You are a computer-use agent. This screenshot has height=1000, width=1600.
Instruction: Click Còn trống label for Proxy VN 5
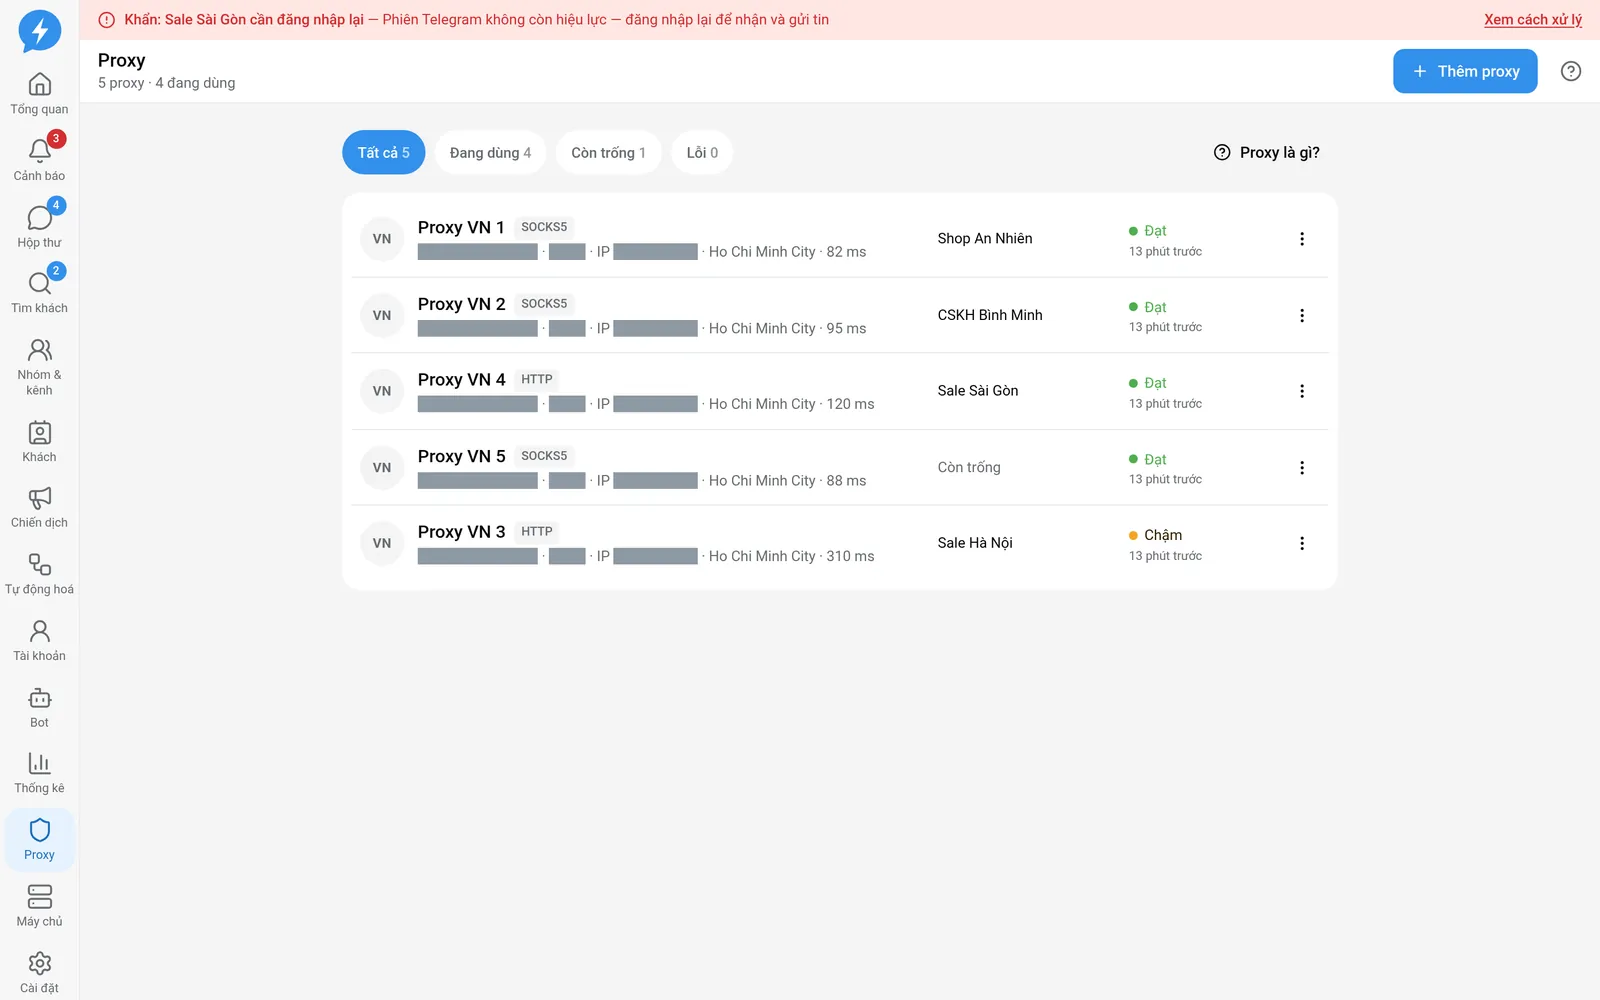point(969,467)
